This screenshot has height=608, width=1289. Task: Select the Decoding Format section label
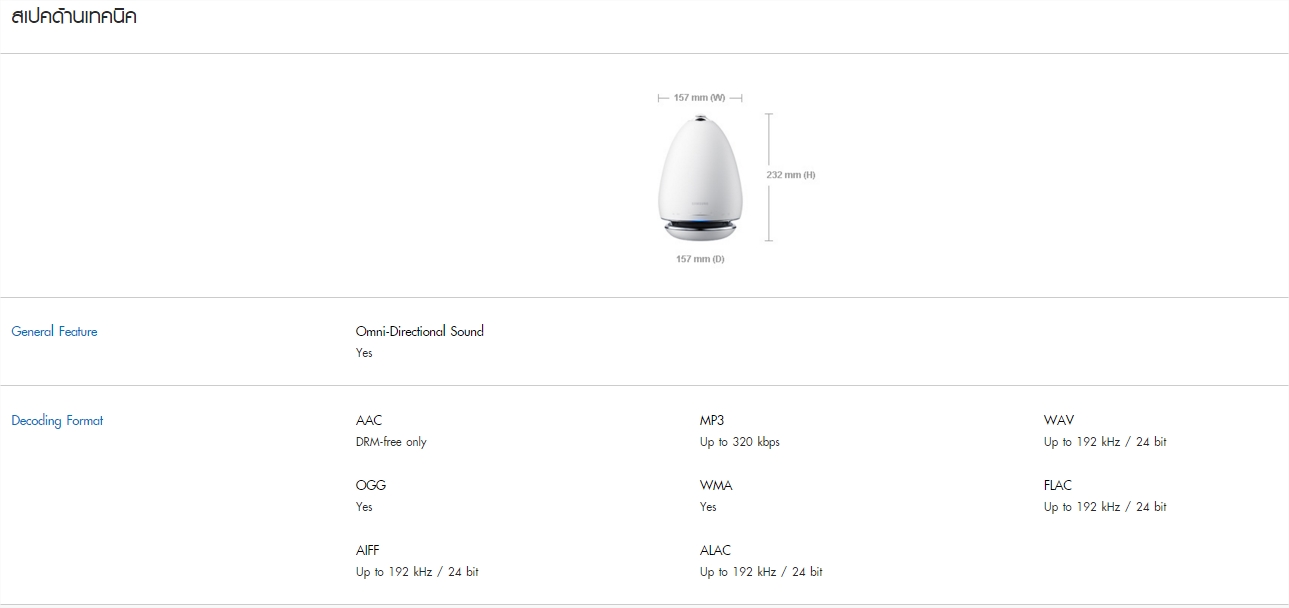[57, 420]
